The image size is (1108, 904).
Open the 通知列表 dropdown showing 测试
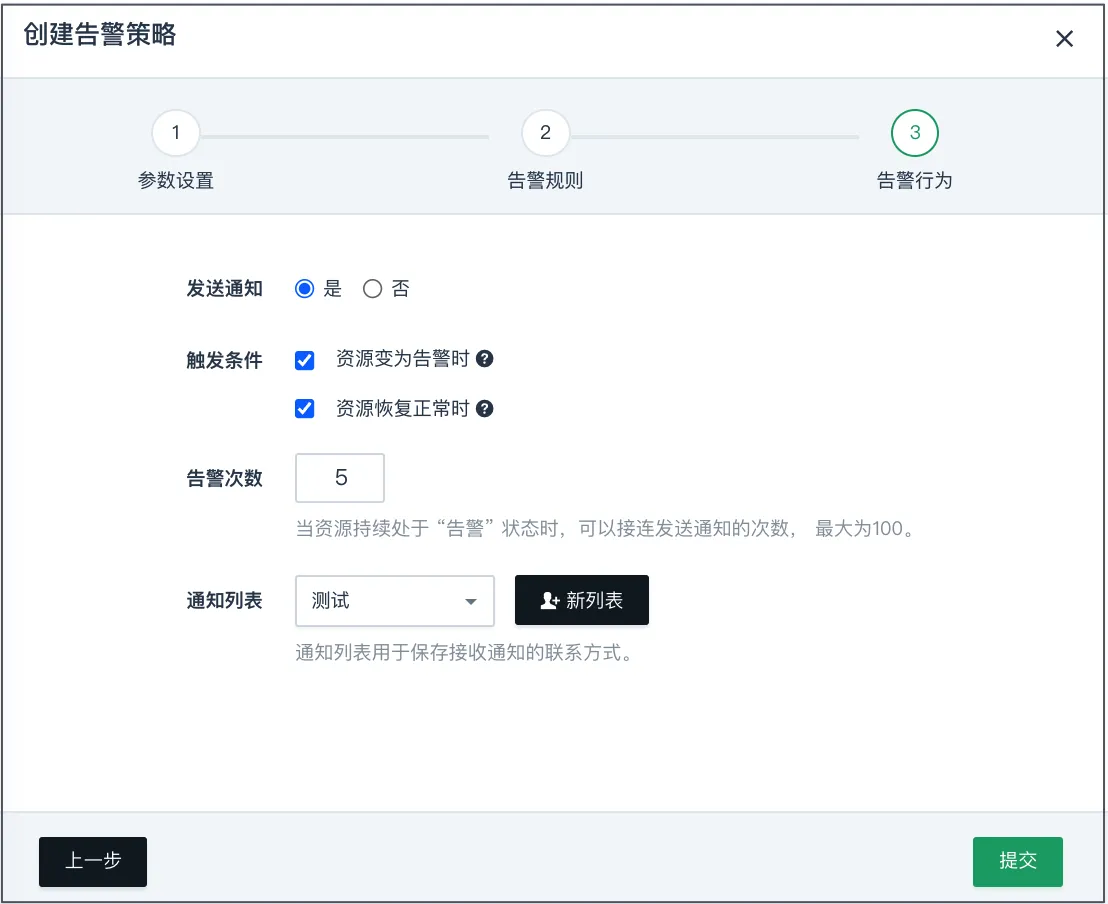(x=395, y=601)
